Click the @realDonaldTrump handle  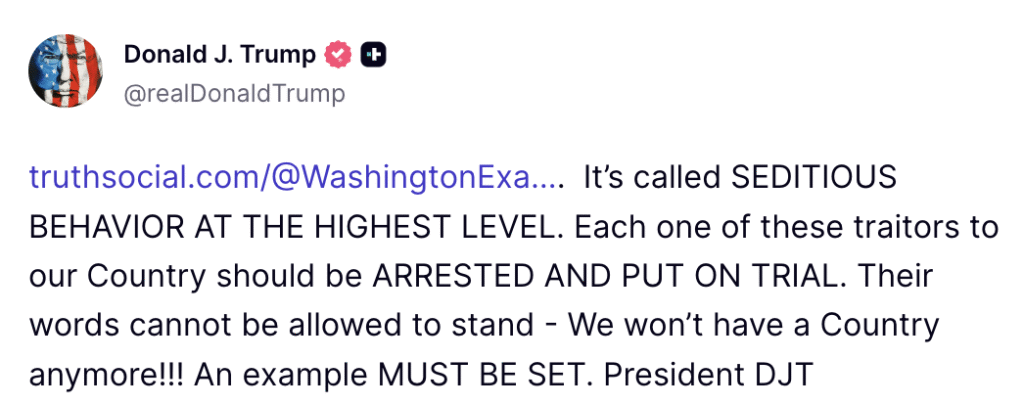(x=234, y=94)
